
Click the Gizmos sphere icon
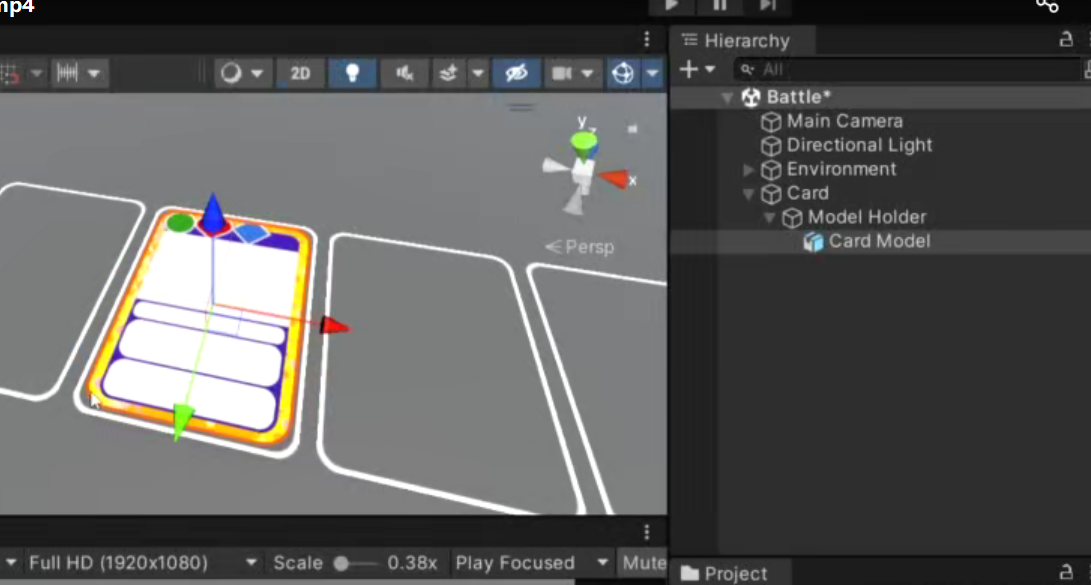tap(623, 72)
